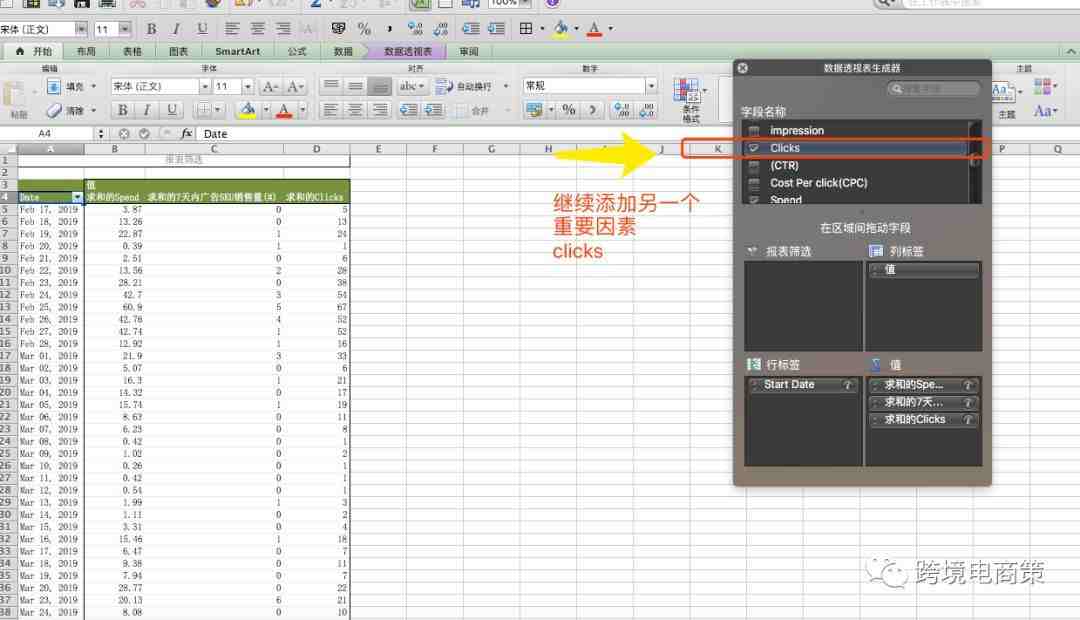
Task: Open conditional formatting icon
Action: pyautogui.click(x=689, y=100)
